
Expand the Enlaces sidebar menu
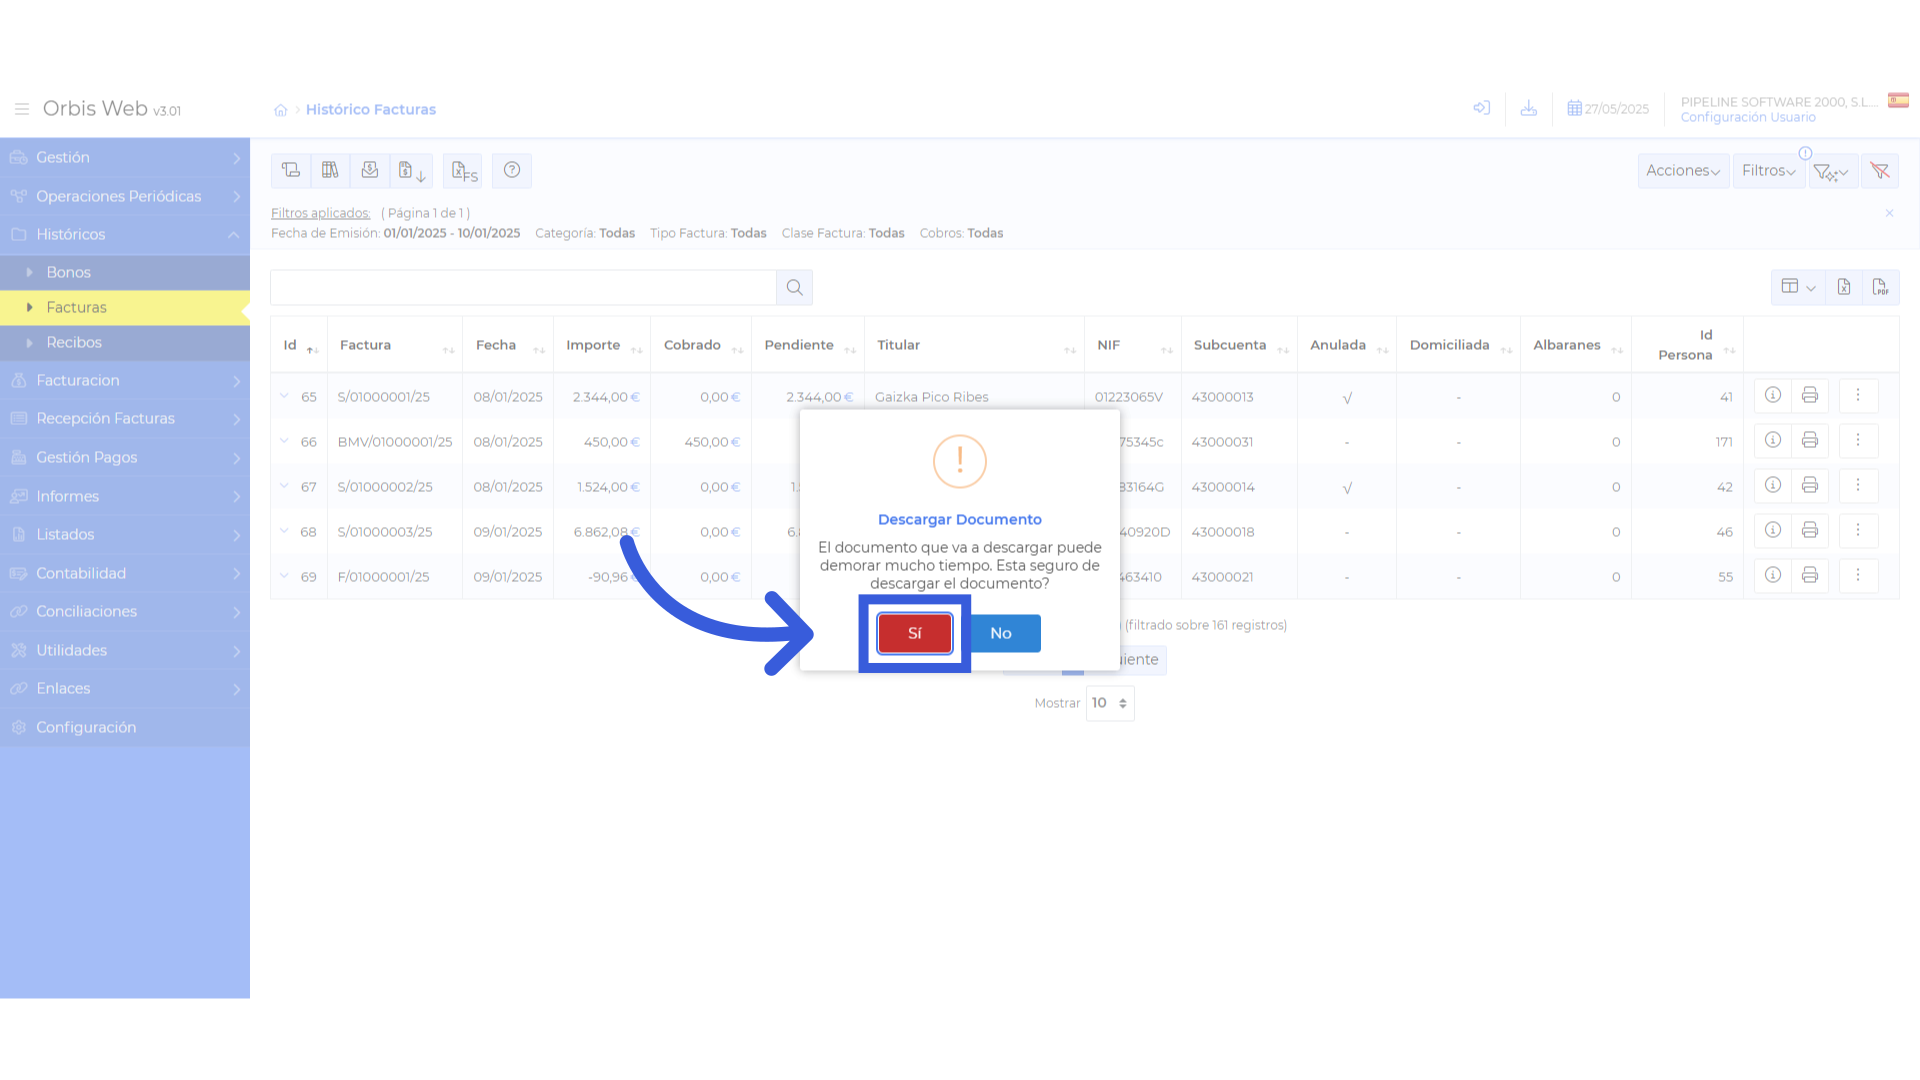tap(125, 688)
